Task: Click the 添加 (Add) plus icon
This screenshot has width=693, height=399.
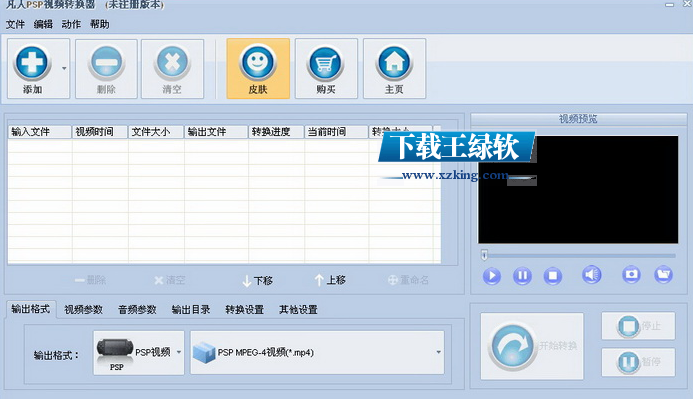Action: (32, 63)
